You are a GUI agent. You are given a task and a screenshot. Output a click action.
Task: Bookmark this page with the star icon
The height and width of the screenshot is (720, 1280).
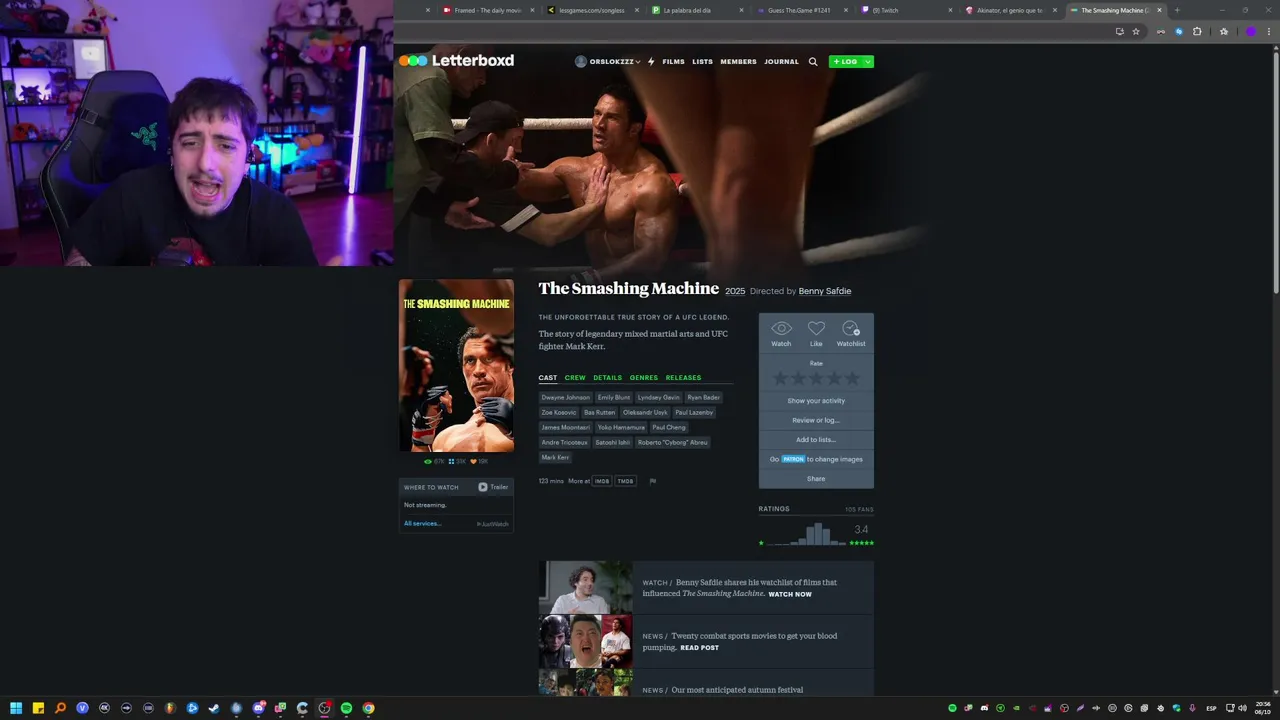tap(1136, 31)
